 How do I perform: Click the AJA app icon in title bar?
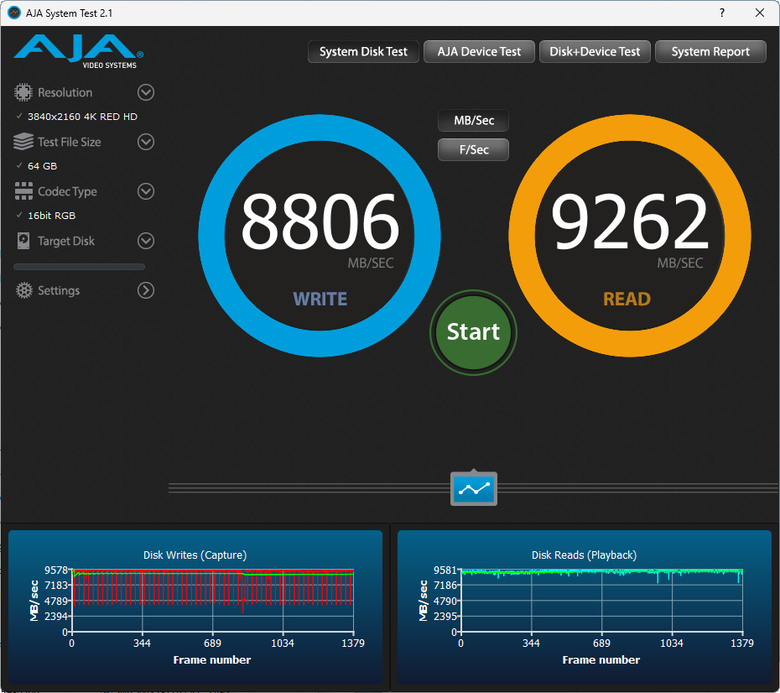point(14,13)
